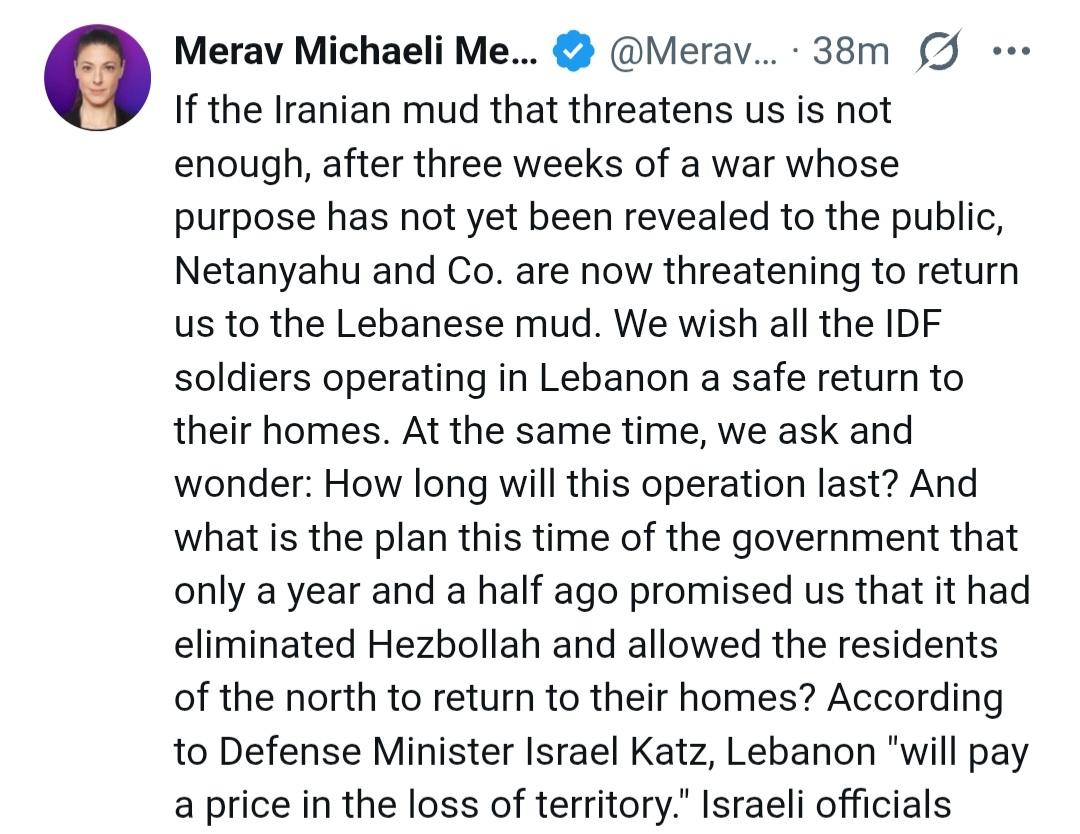
Task: Click the tweet's first line about Iranian mud
Action: tap(532, 109)
